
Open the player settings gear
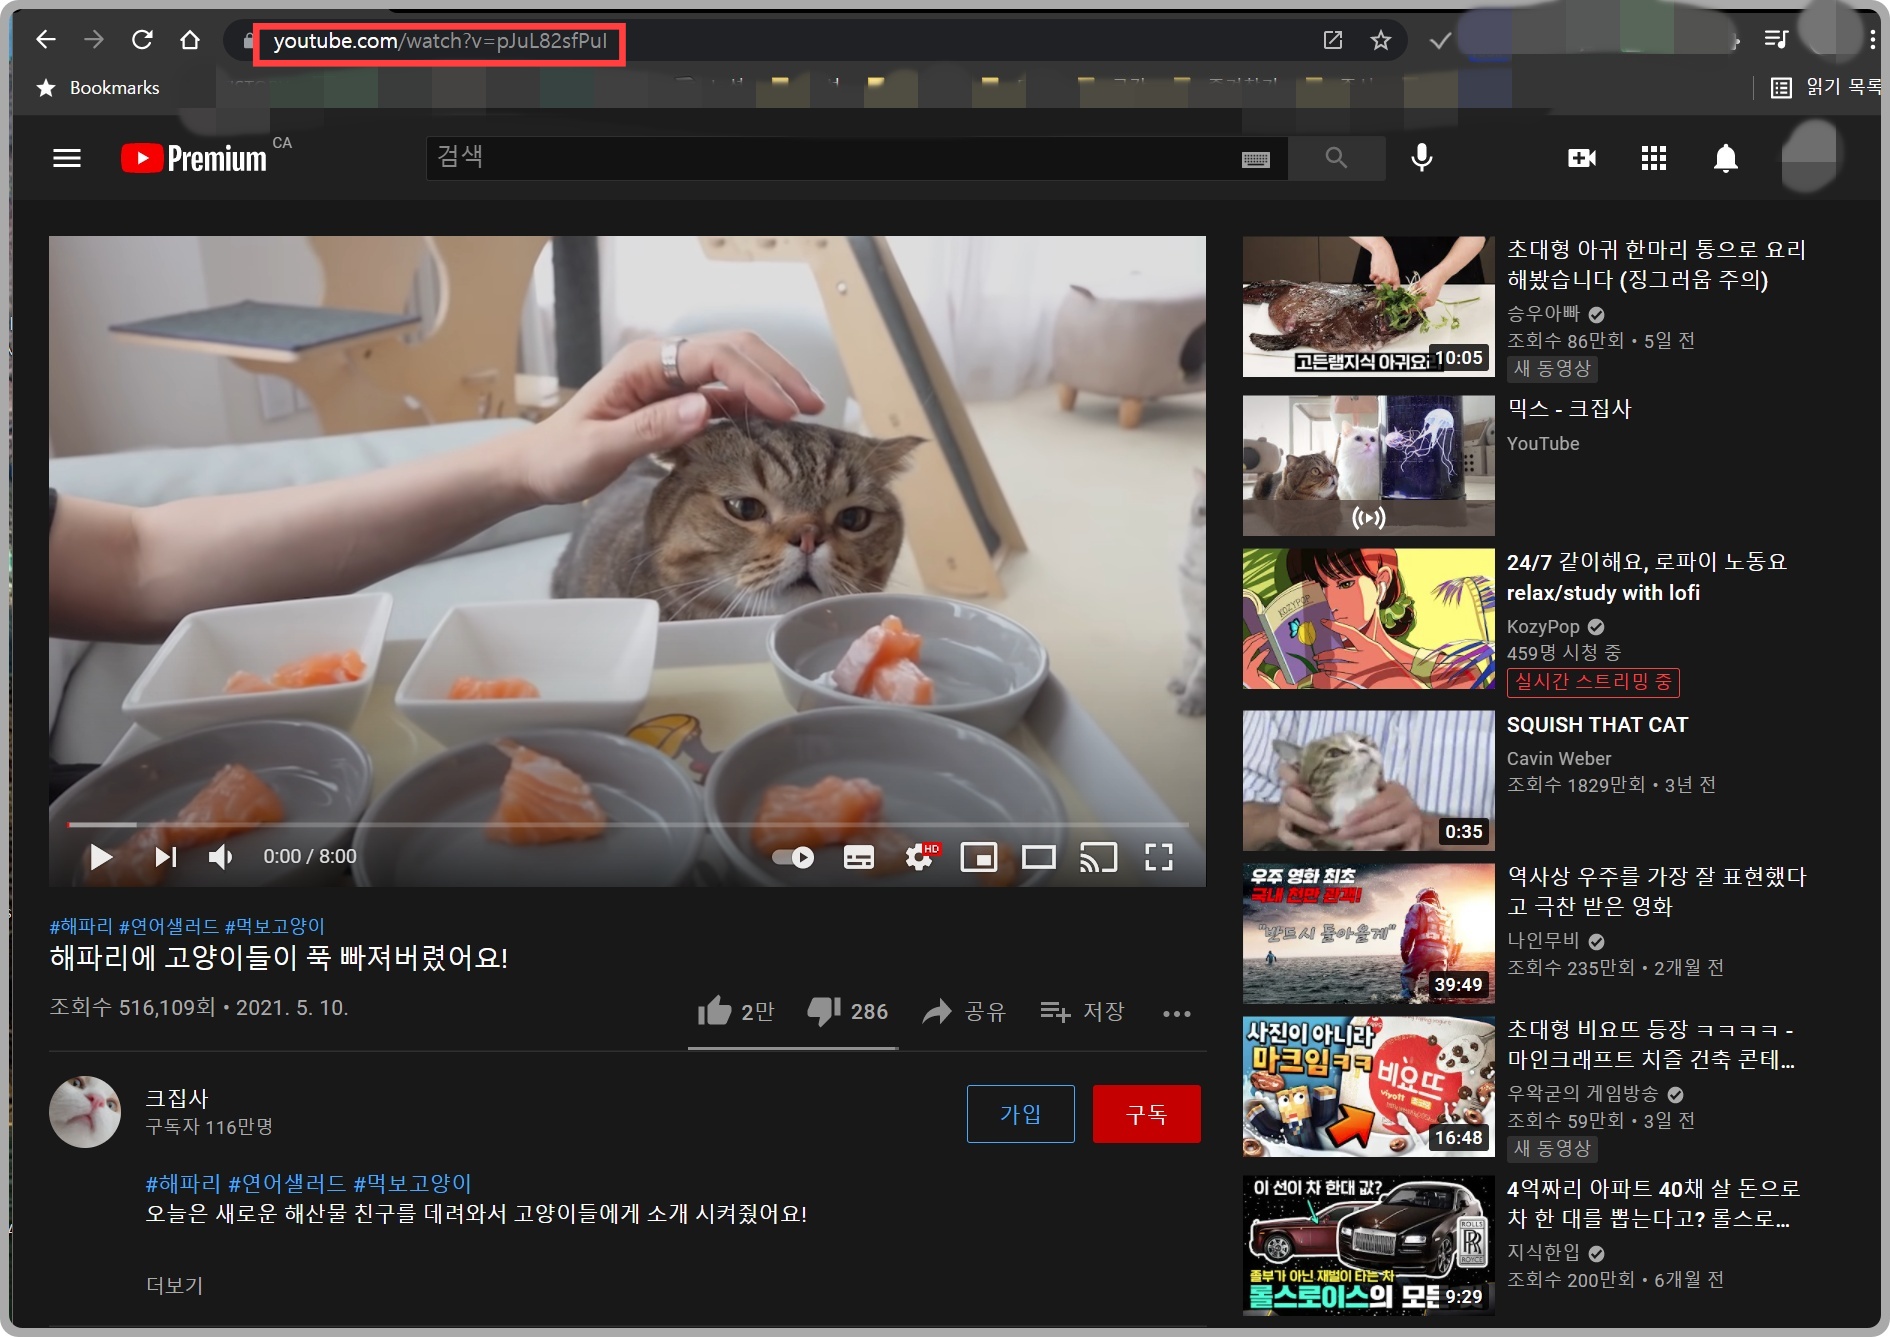click(x=916, y=857)
